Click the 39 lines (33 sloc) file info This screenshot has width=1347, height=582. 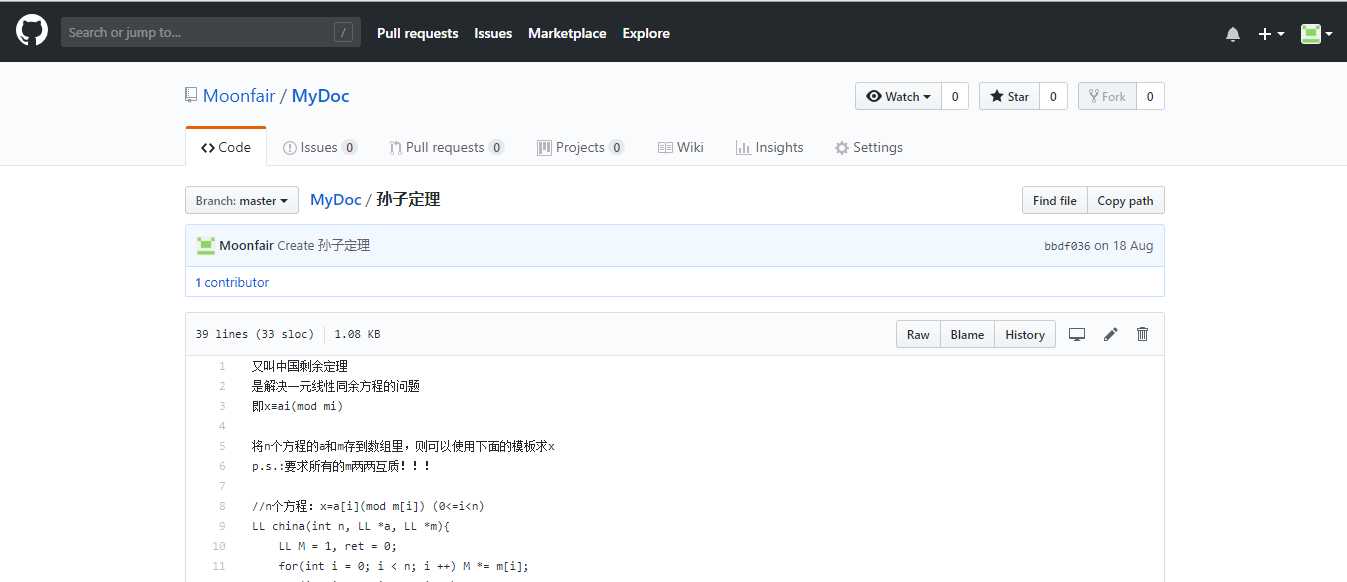[x=255, y=334]
